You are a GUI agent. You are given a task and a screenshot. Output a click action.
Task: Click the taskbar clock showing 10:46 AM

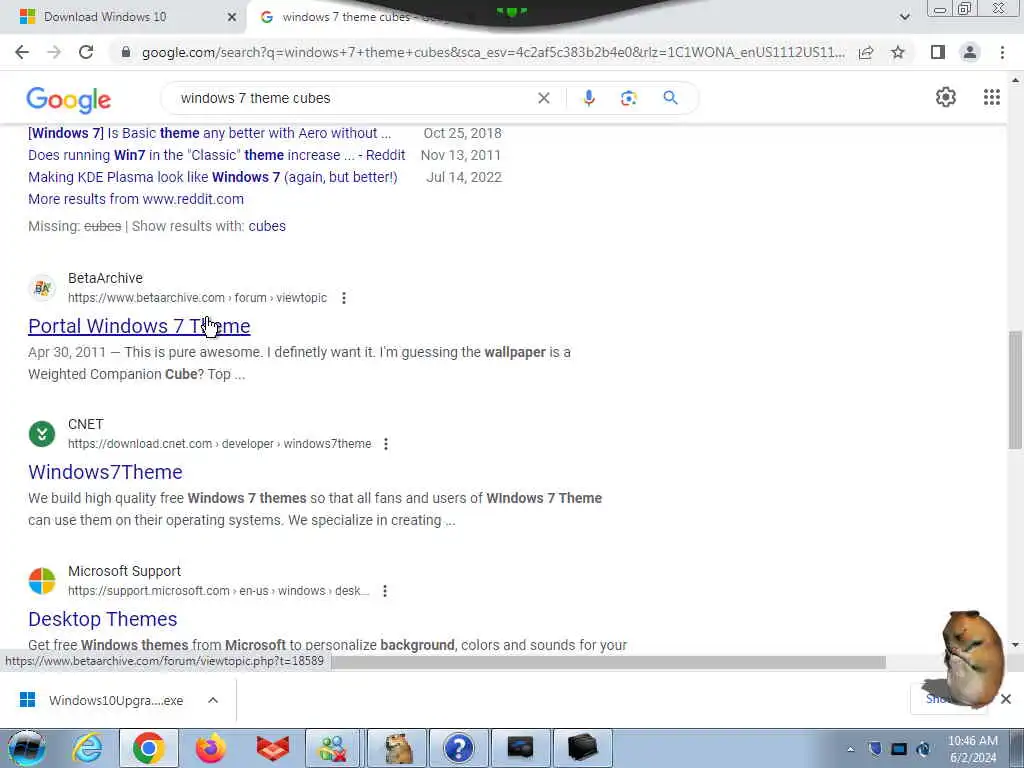[972, 749]
